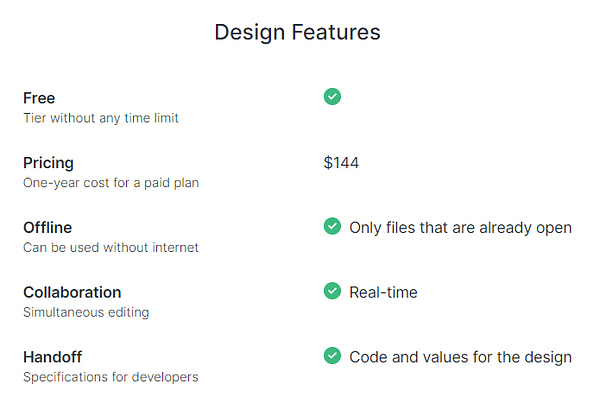This screenshot has height=408, width=600.
Task: Click 'One-year cost for a paid plan' description
Action: click(x=111, y=183)
